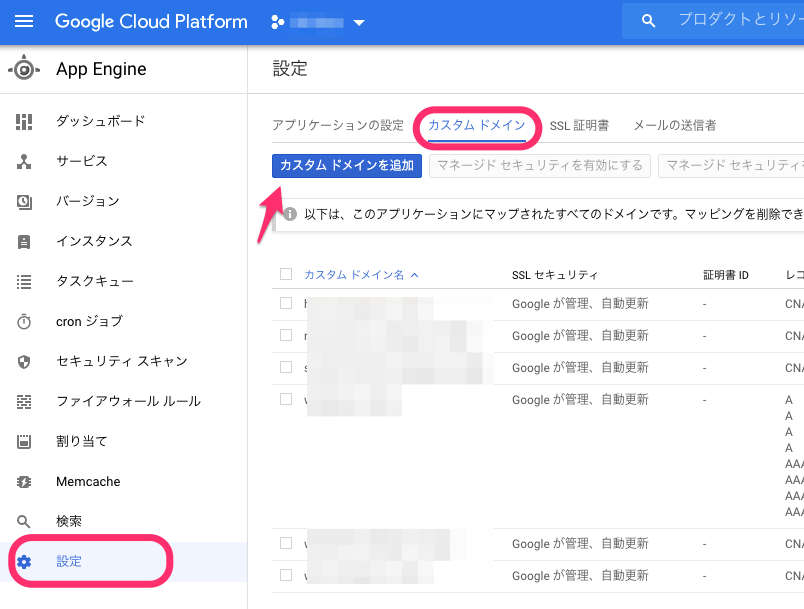Click the 設定 gear icon

[24, 562]
